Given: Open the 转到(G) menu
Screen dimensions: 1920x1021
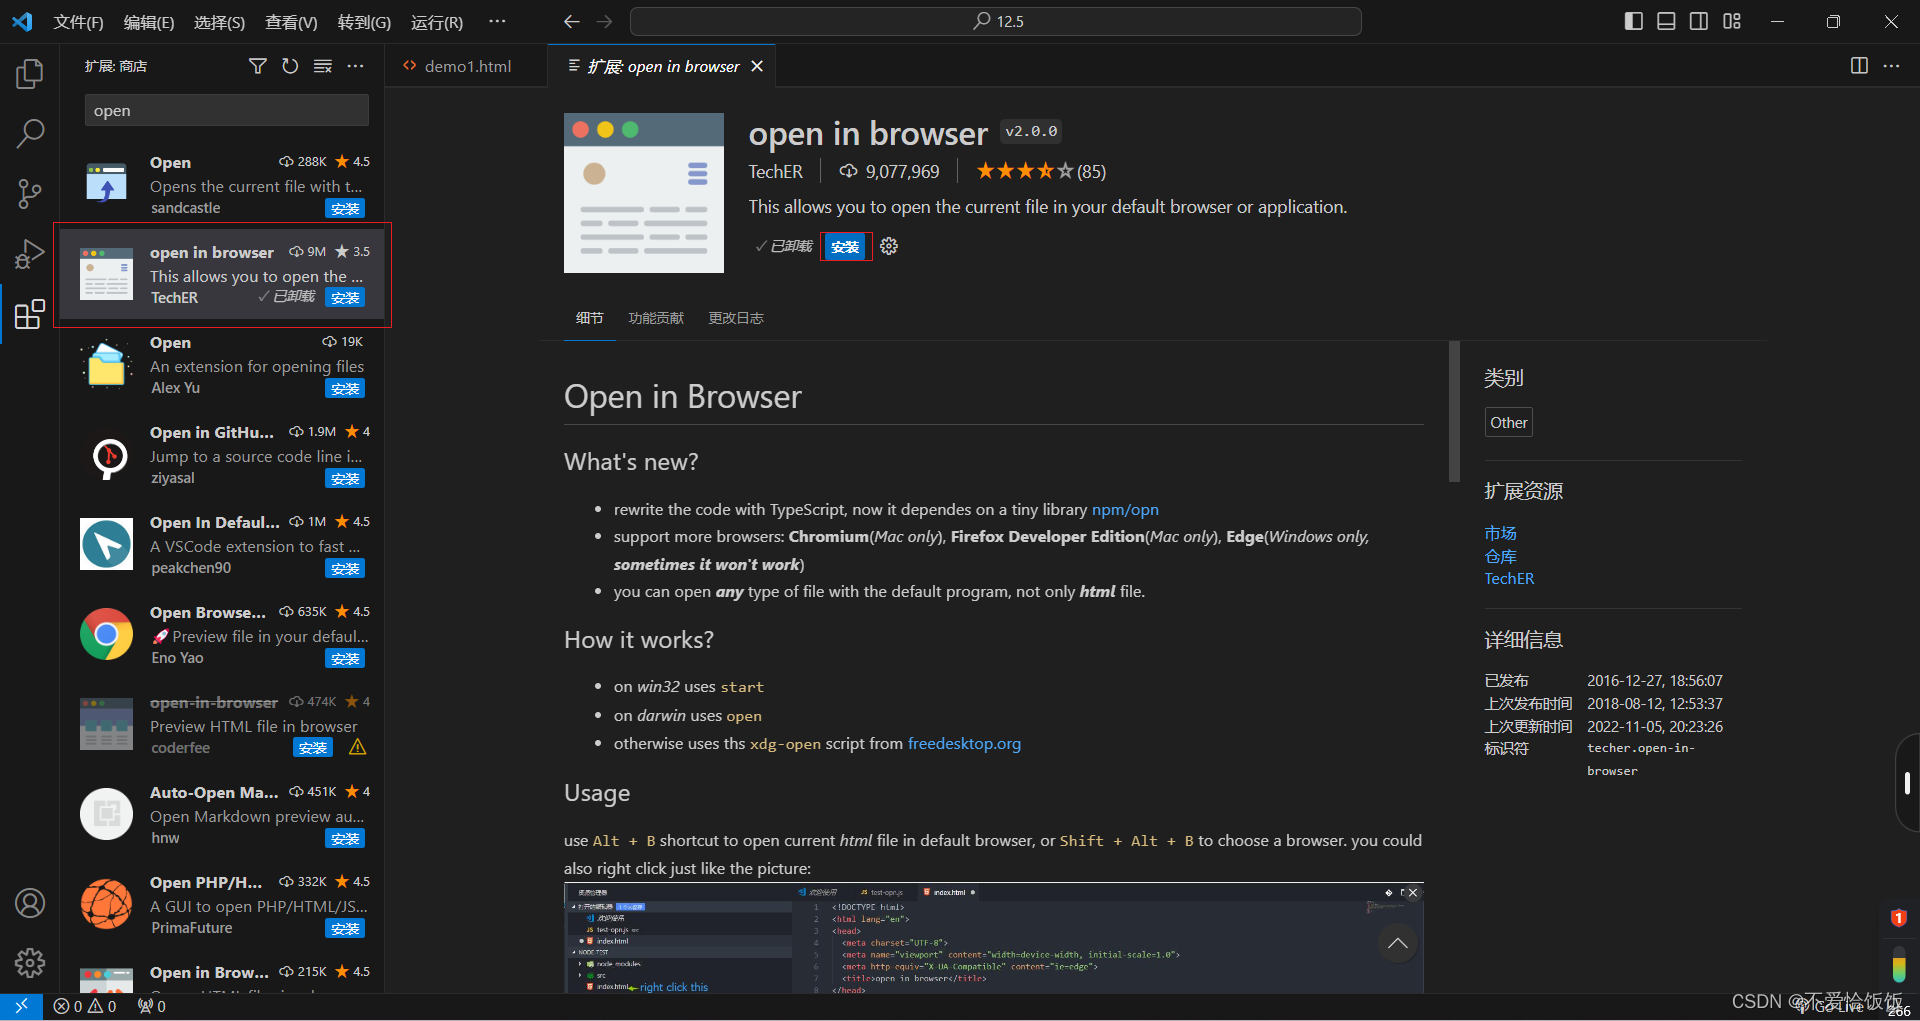Looking at the screenshot, I should (364, 22).
